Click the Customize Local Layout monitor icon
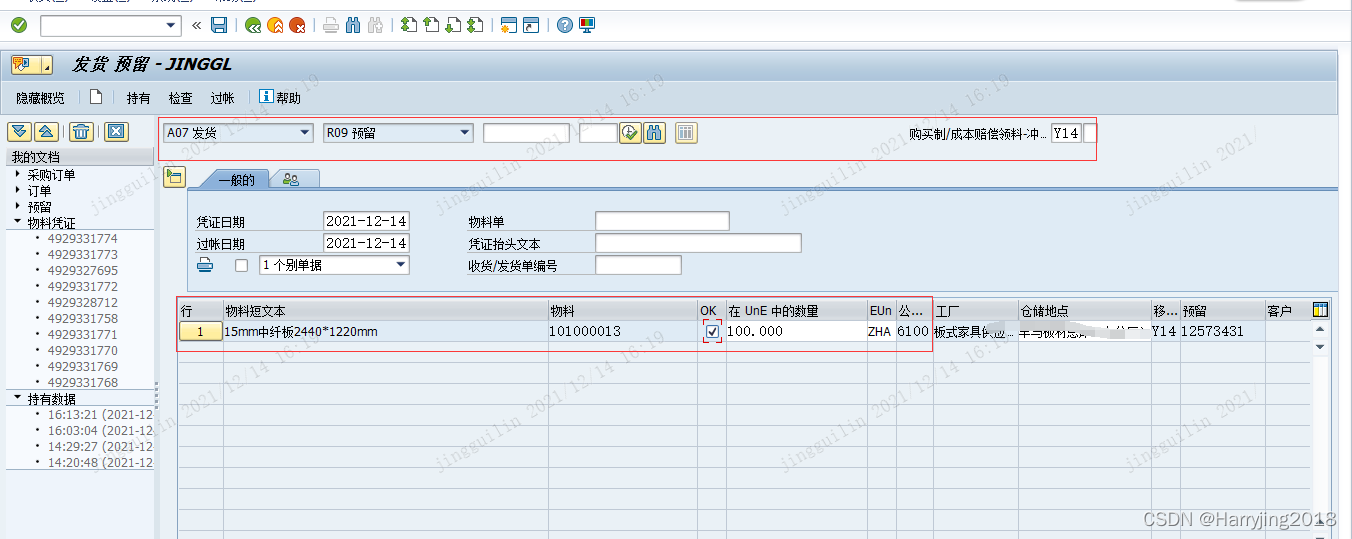The width and height of the screenshot is (1352, 539). point(587,25)
